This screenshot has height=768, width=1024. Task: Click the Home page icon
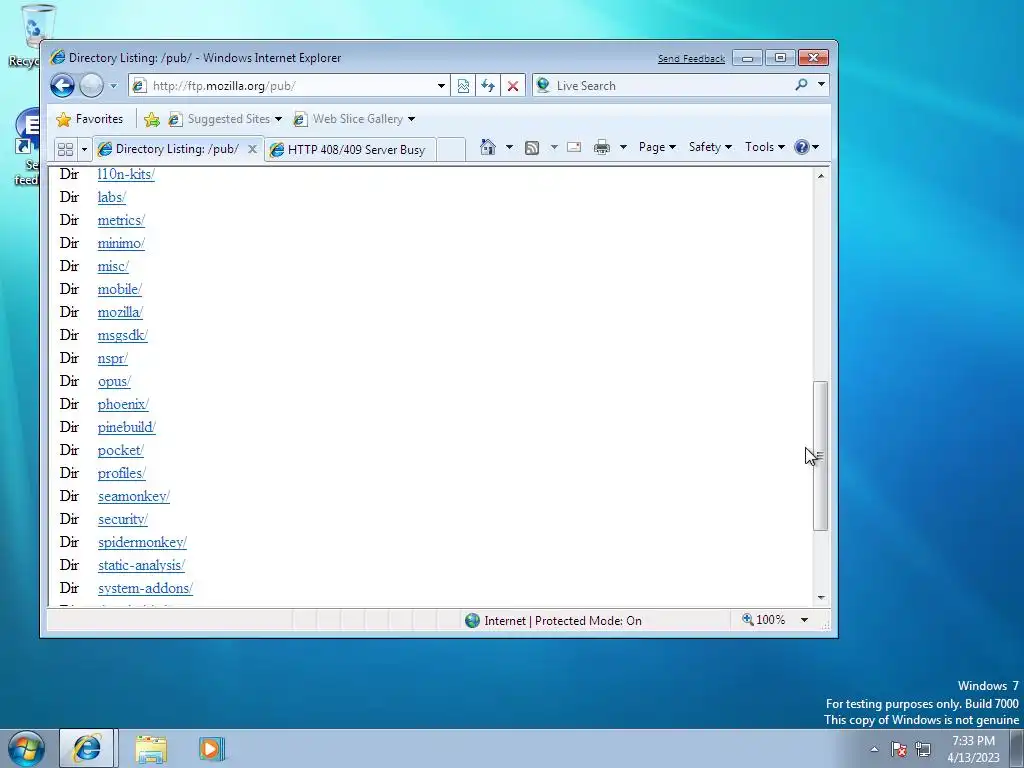[x=488, y=147]
